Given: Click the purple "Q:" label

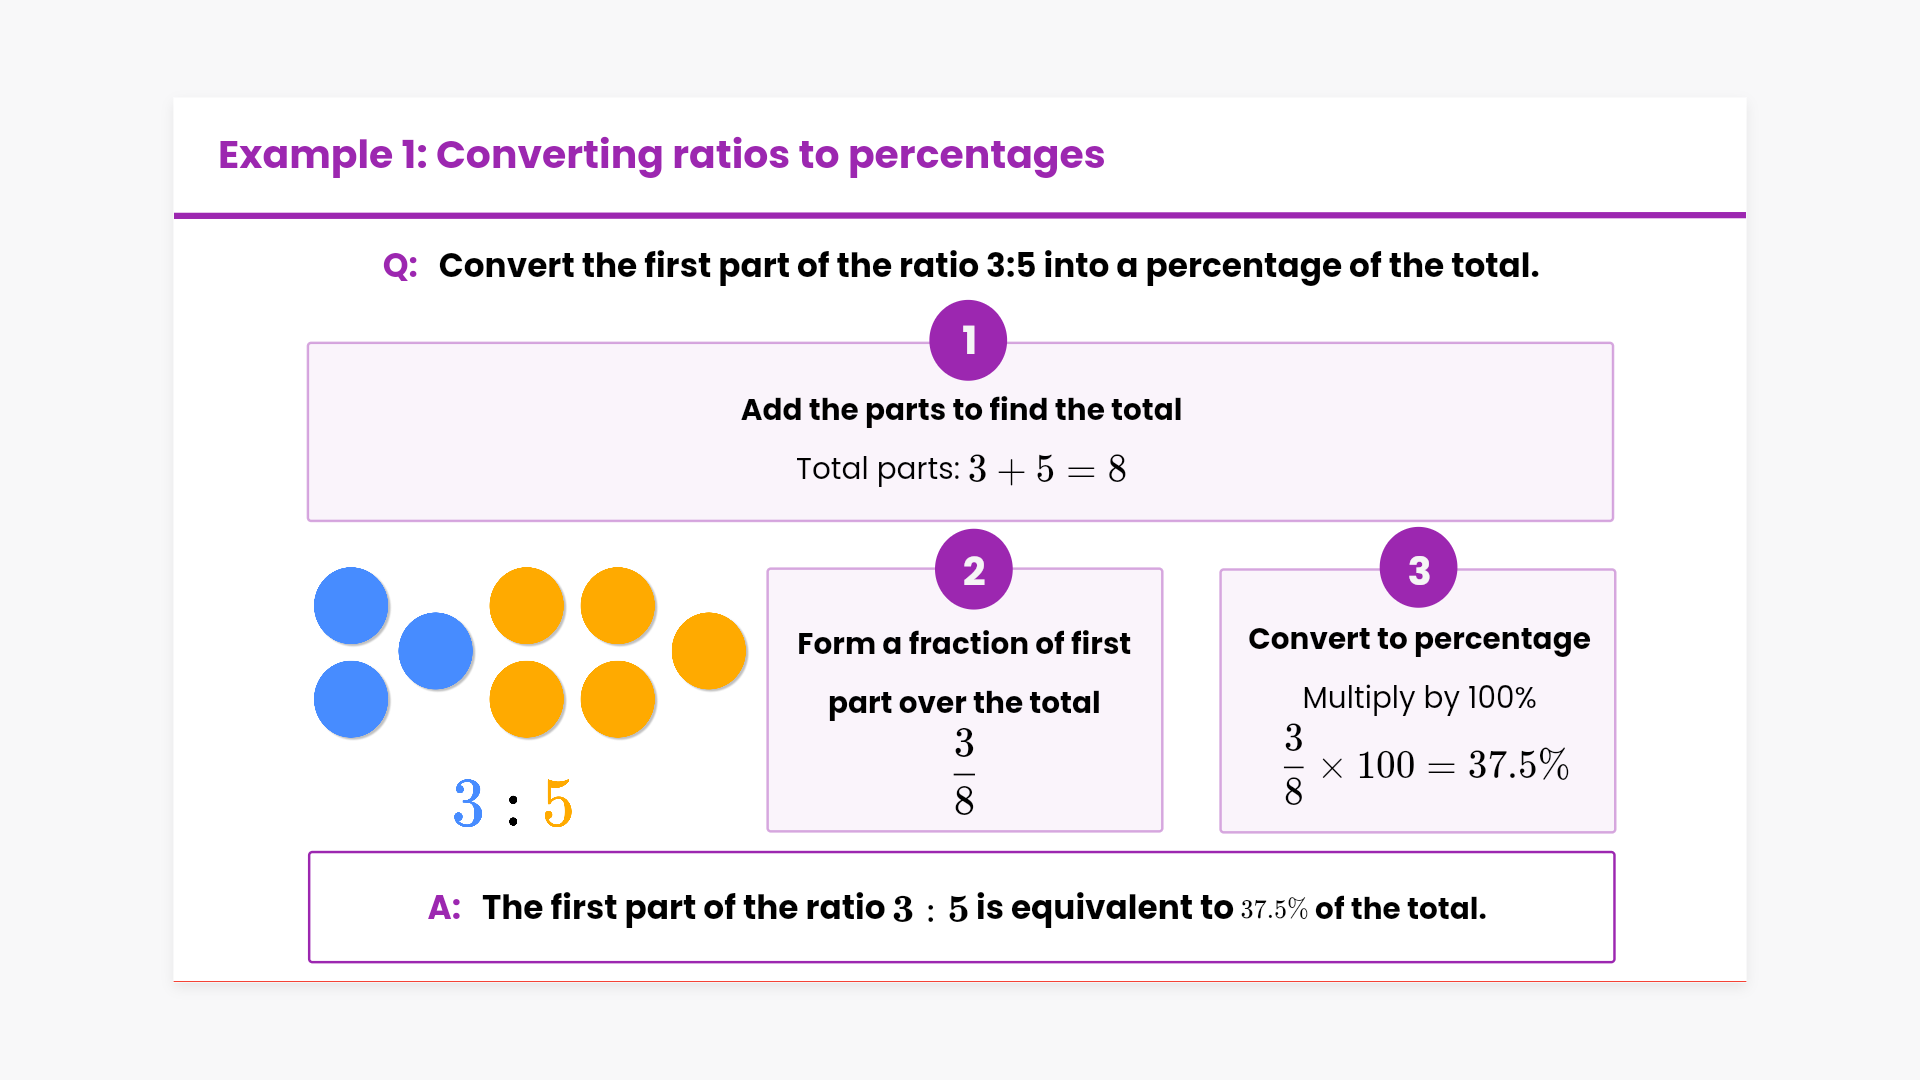Looking at the screenshot, I should point(400,266).
